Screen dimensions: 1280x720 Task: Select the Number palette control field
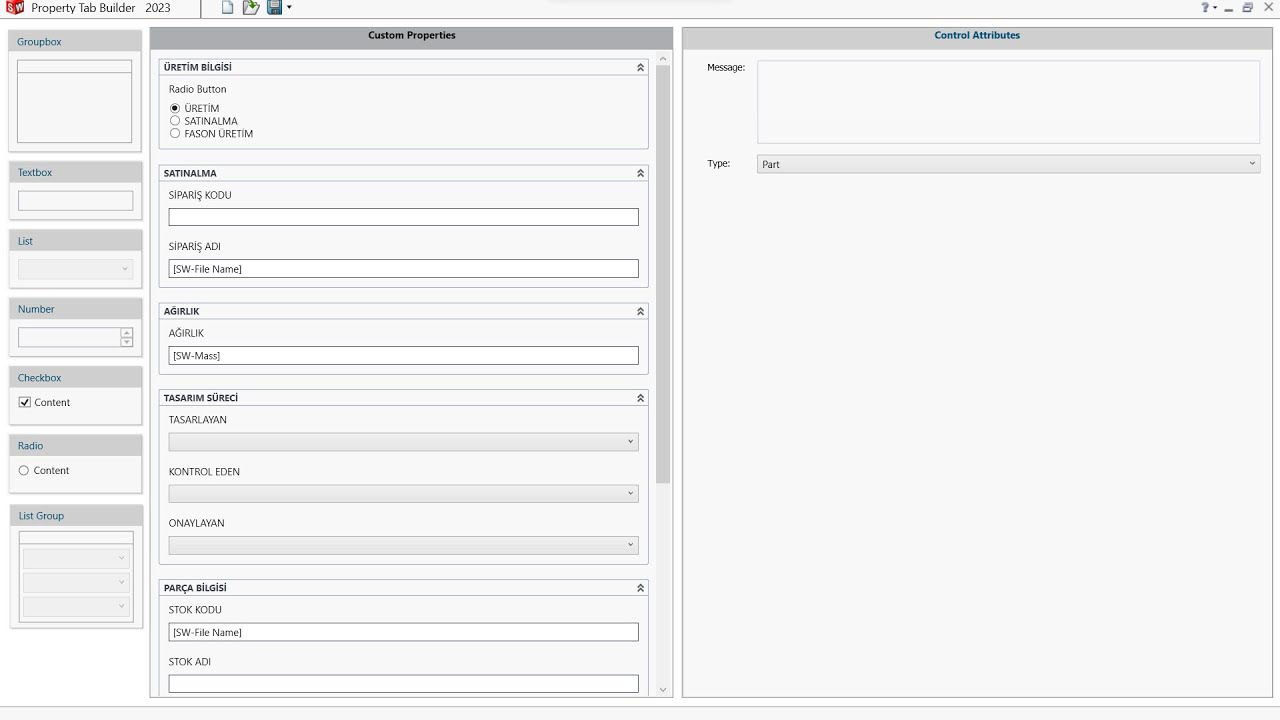pyautogui.click(x=69, y=337)
